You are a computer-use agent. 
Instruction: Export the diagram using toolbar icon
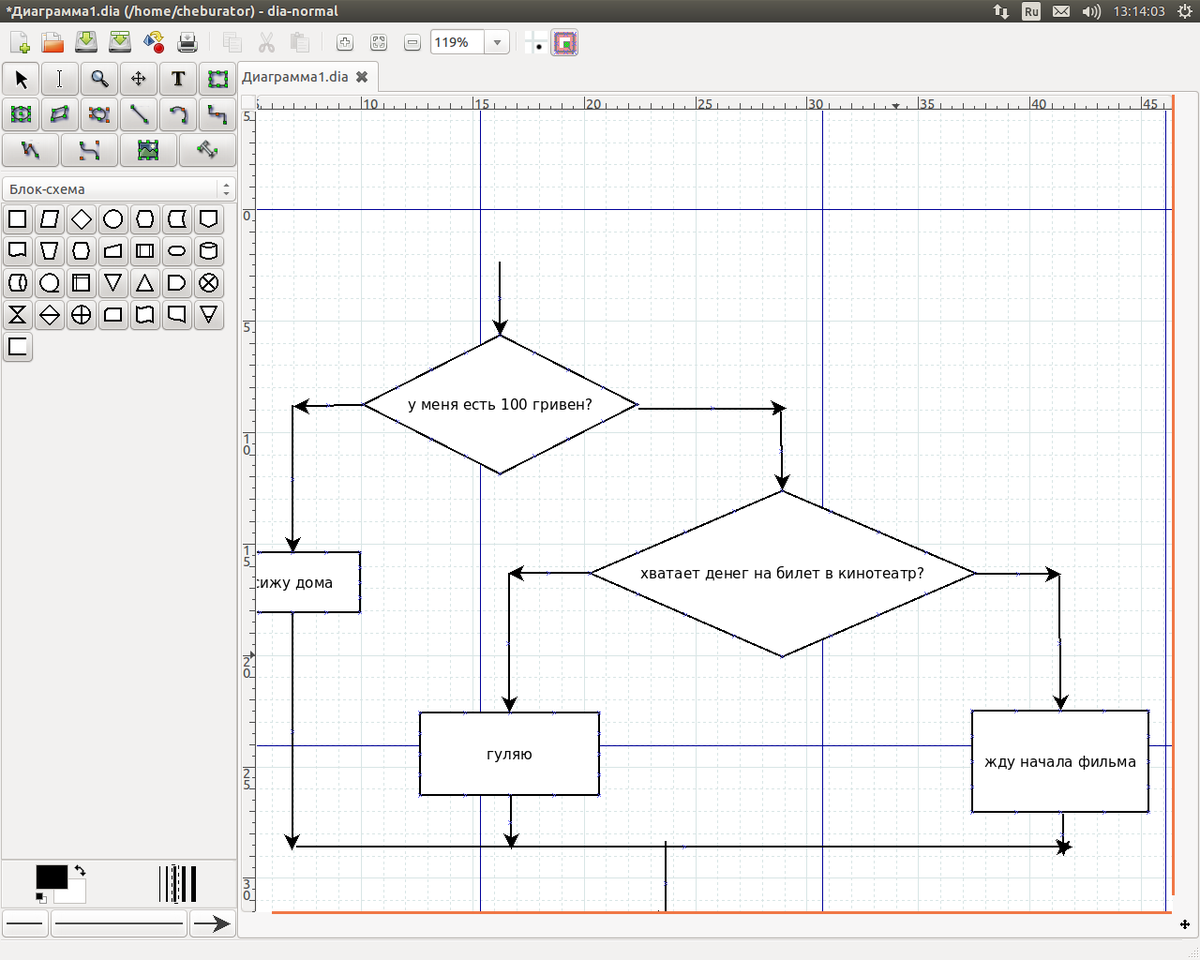[154, 42]
